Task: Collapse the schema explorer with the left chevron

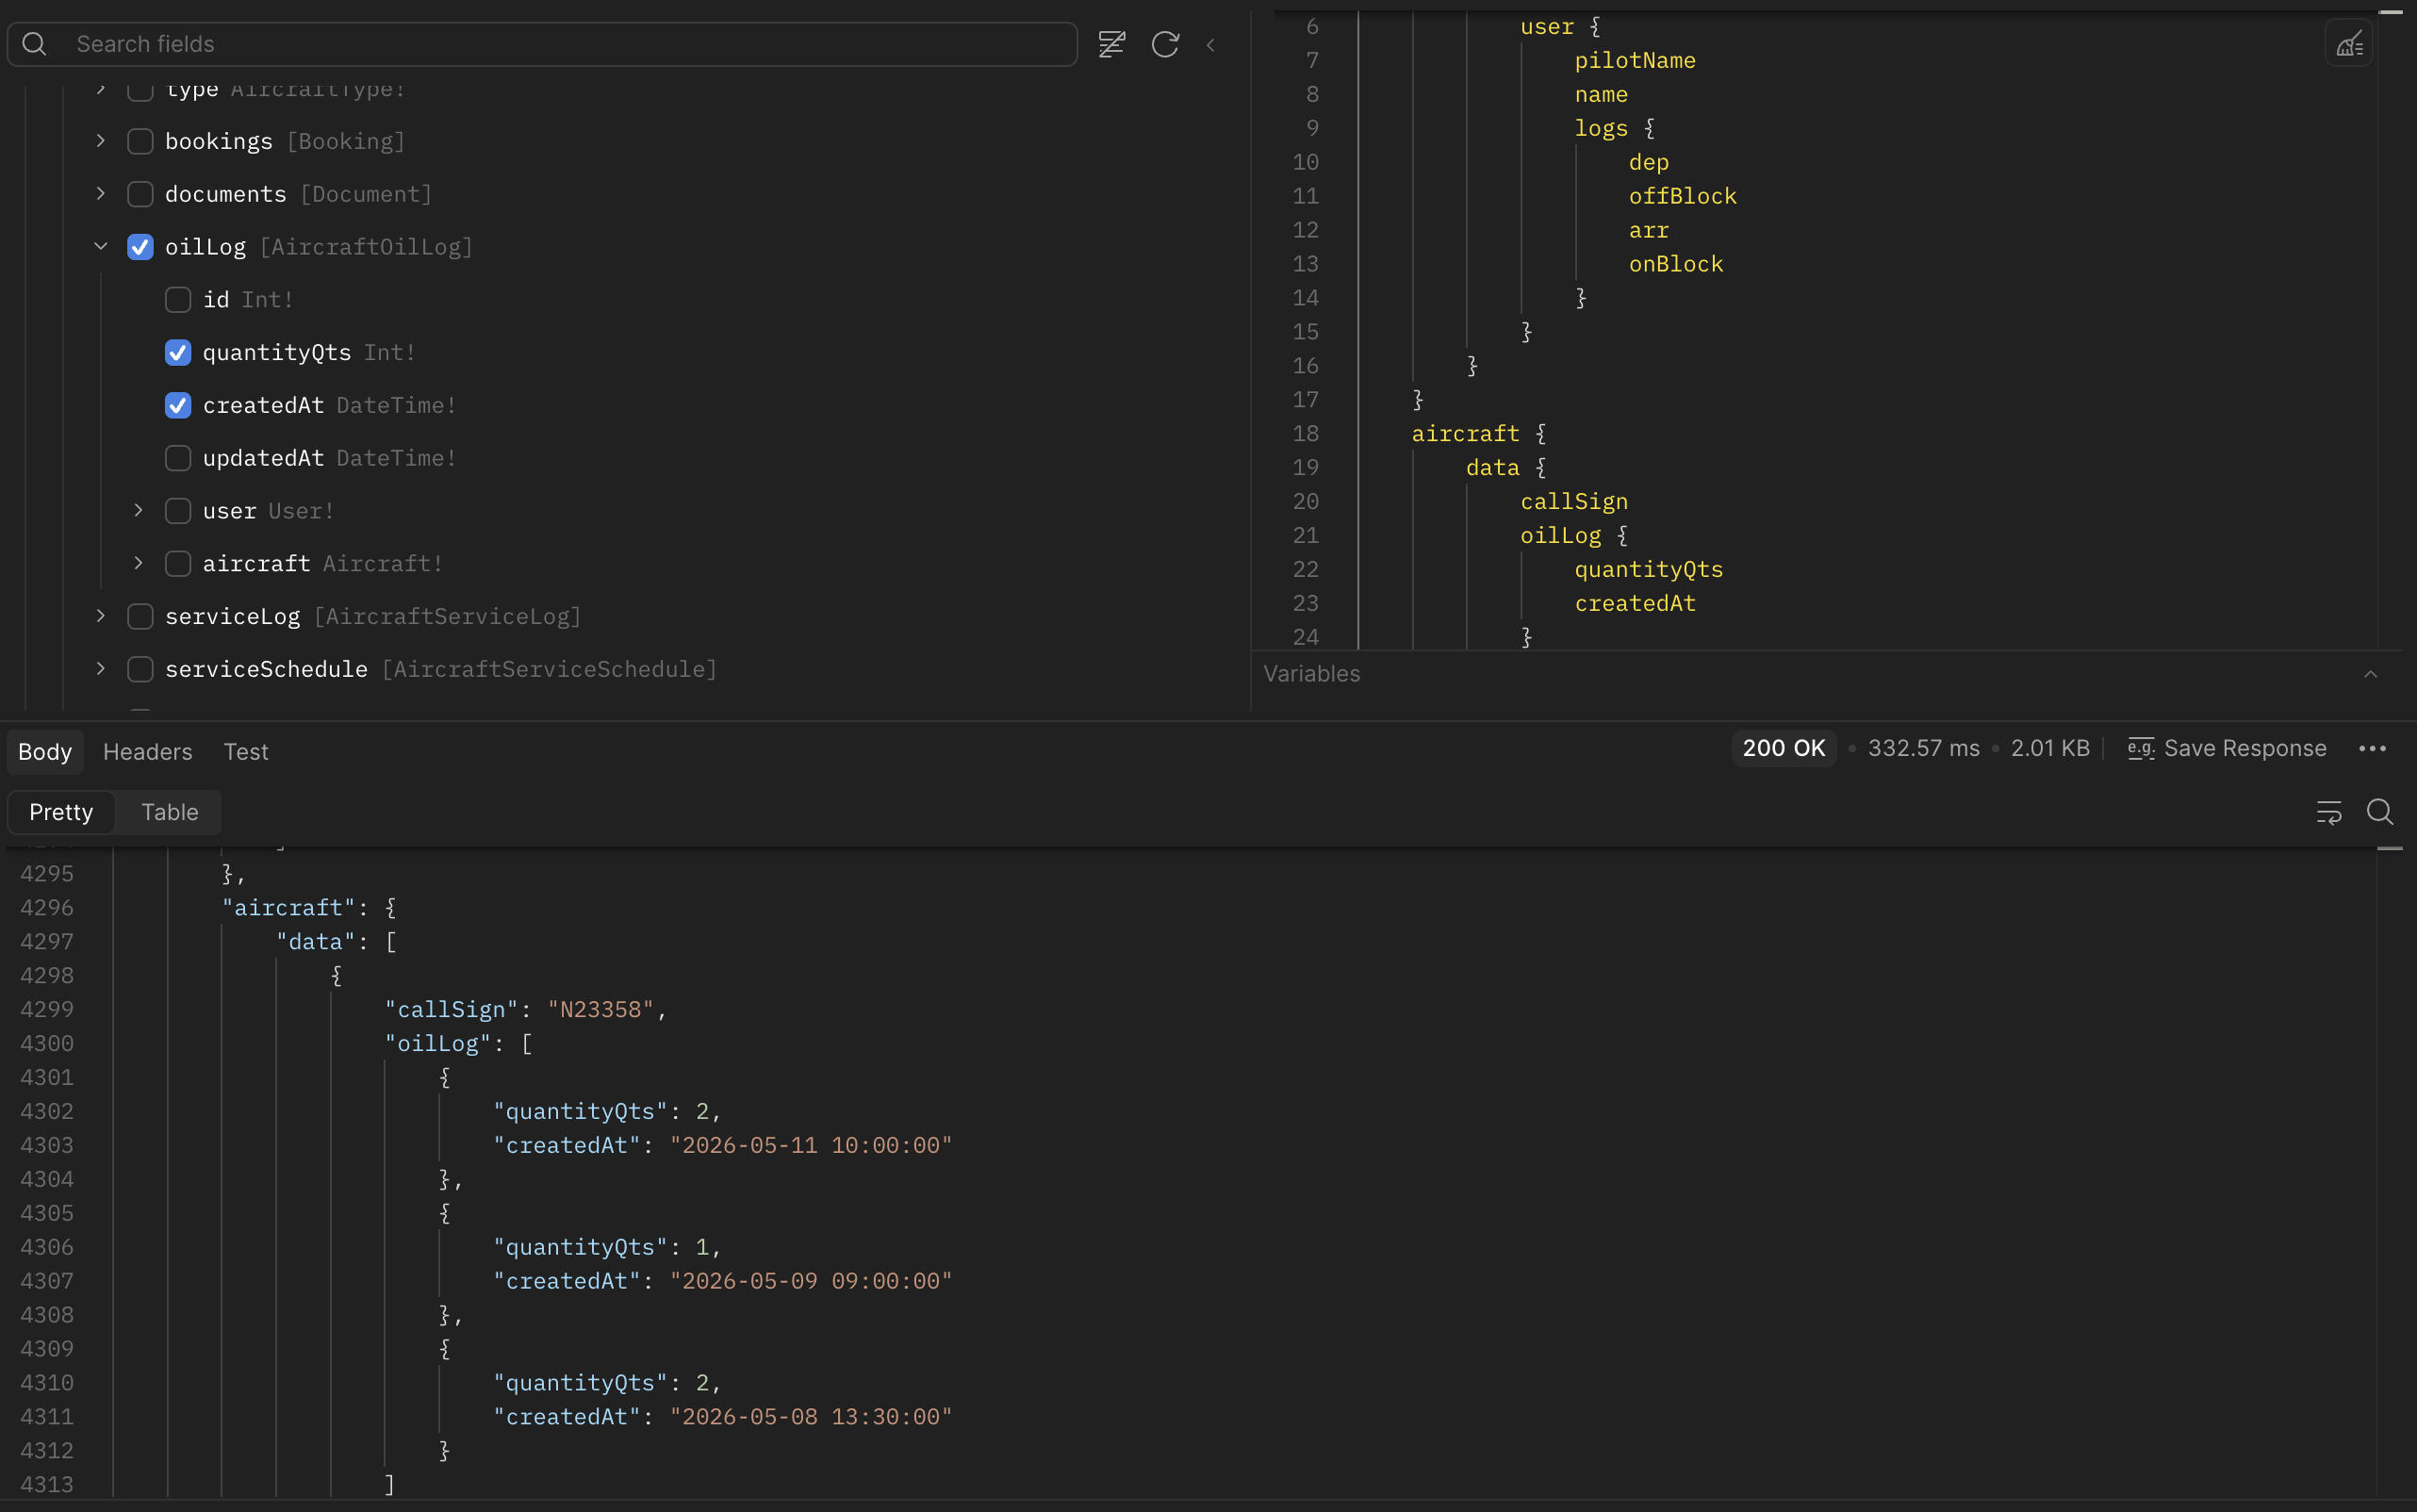Action: pos(1211,44)
